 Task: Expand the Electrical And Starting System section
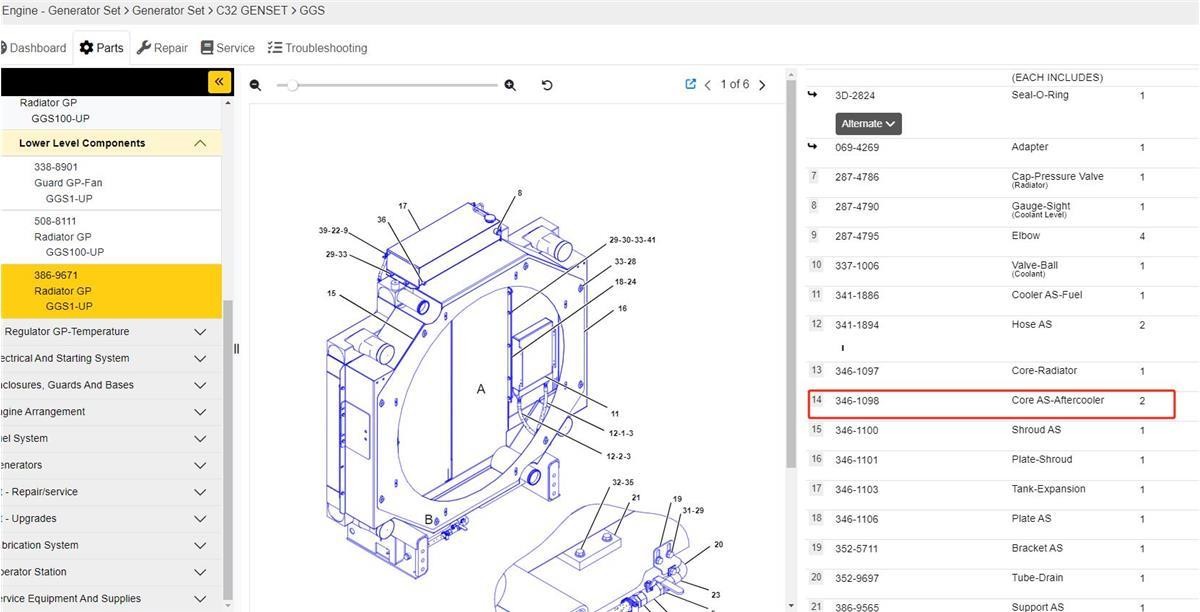click(200, 359)
